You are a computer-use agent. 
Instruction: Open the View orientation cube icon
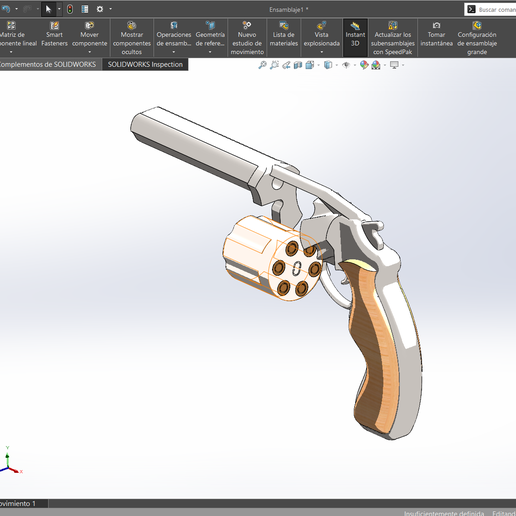pyautogui.click(x=310, y=65)
